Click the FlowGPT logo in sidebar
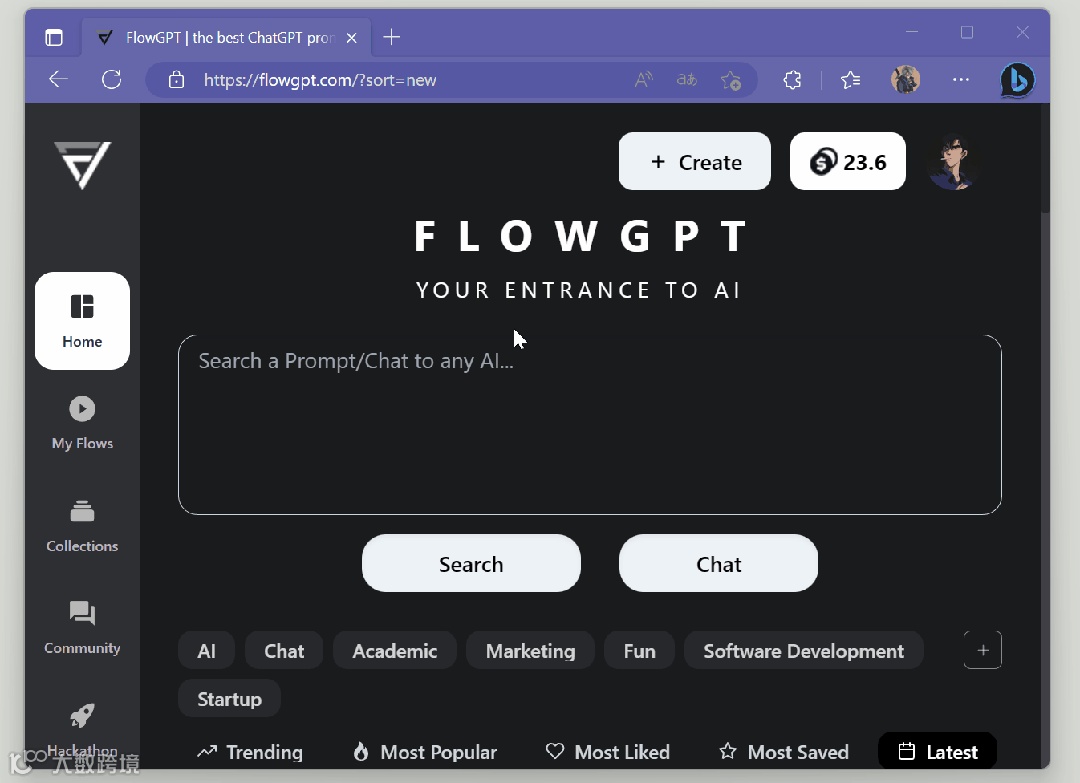 tap(83, 165)
